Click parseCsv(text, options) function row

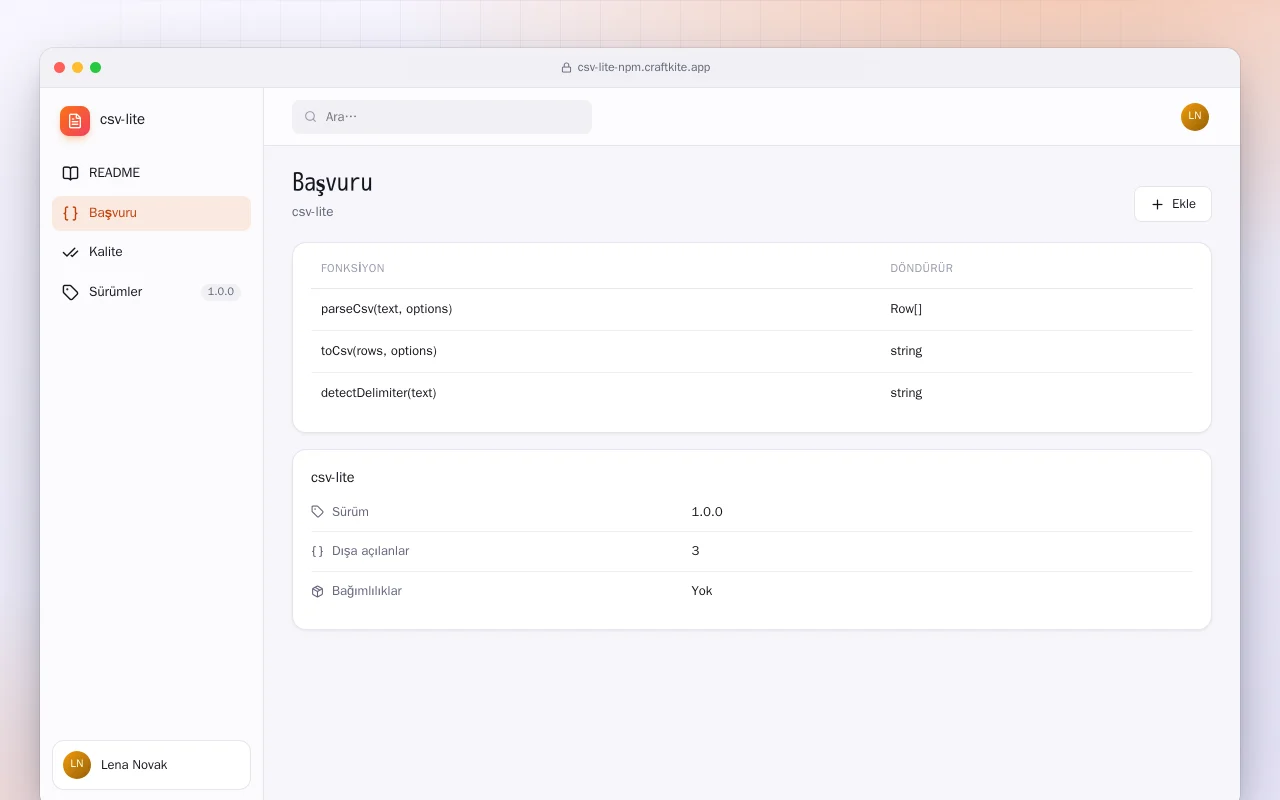coord(752,310)
